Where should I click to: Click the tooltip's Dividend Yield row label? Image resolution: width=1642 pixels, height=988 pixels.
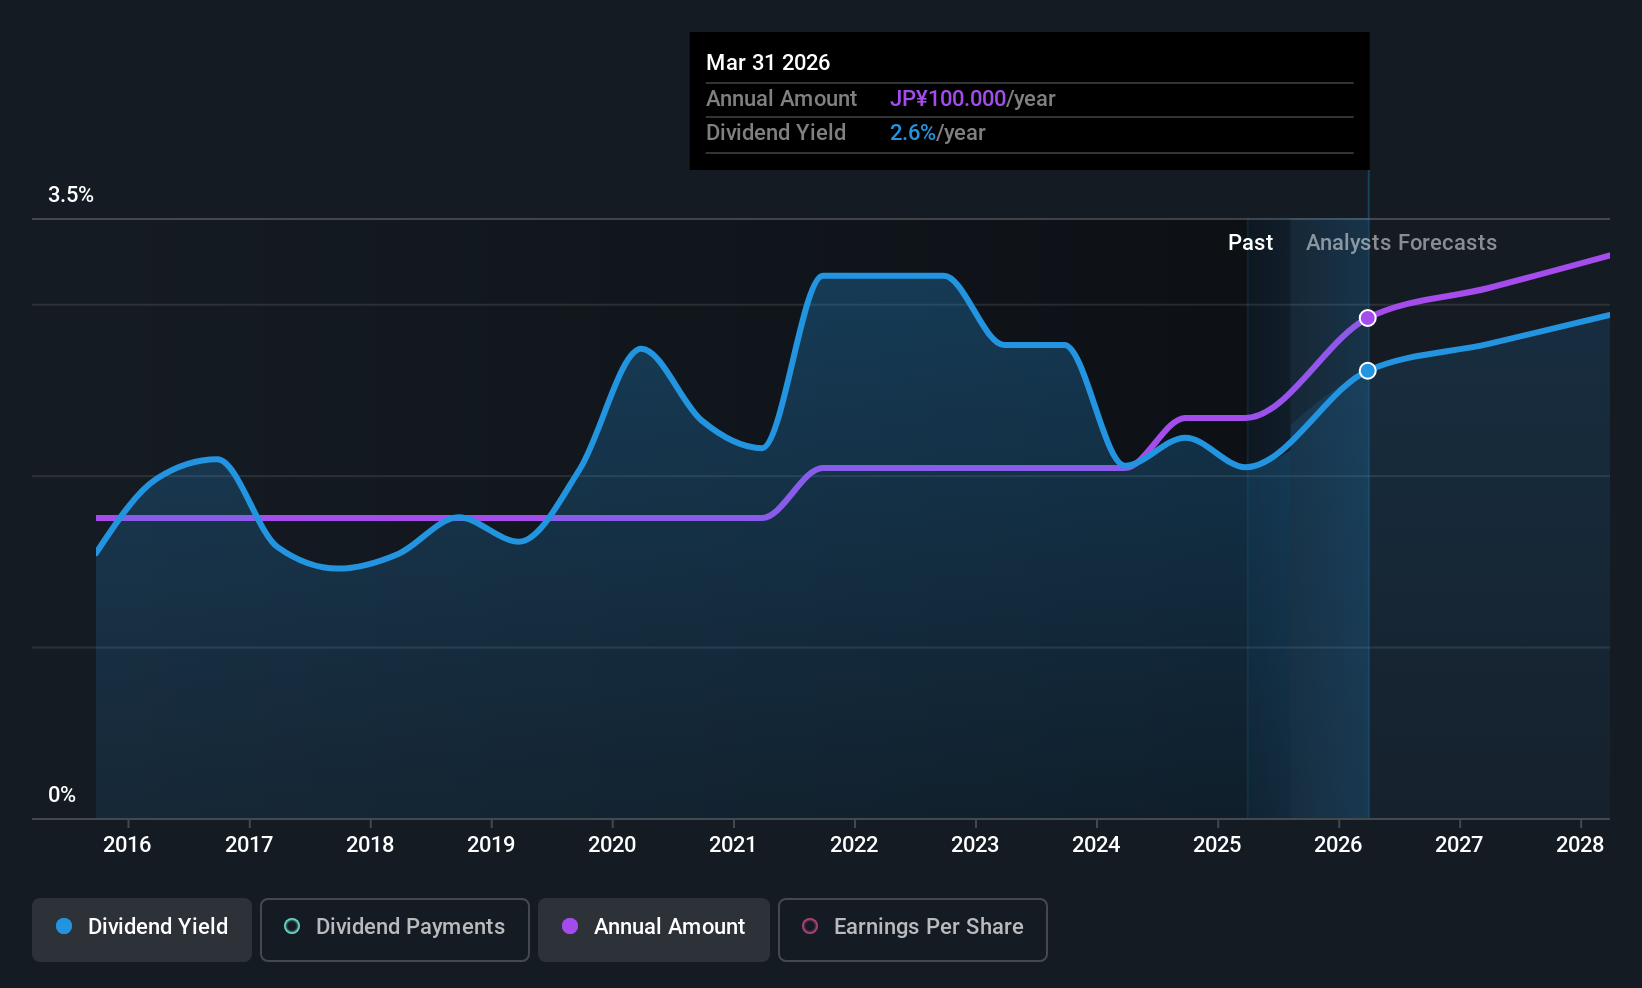pos(776,133)
